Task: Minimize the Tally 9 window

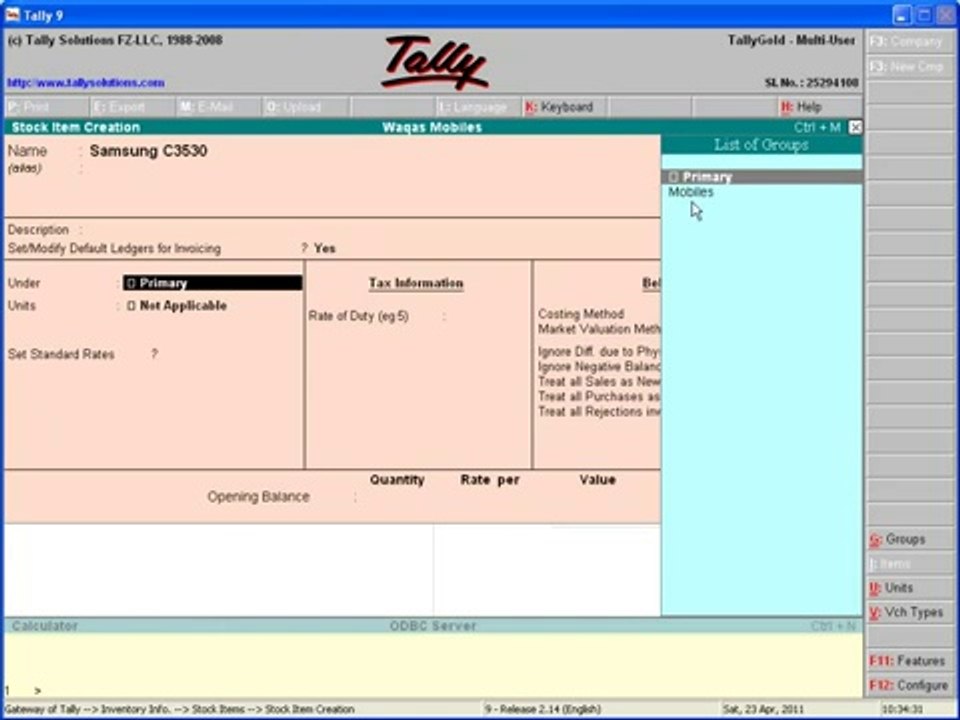Action: click(x=901, y=15)
